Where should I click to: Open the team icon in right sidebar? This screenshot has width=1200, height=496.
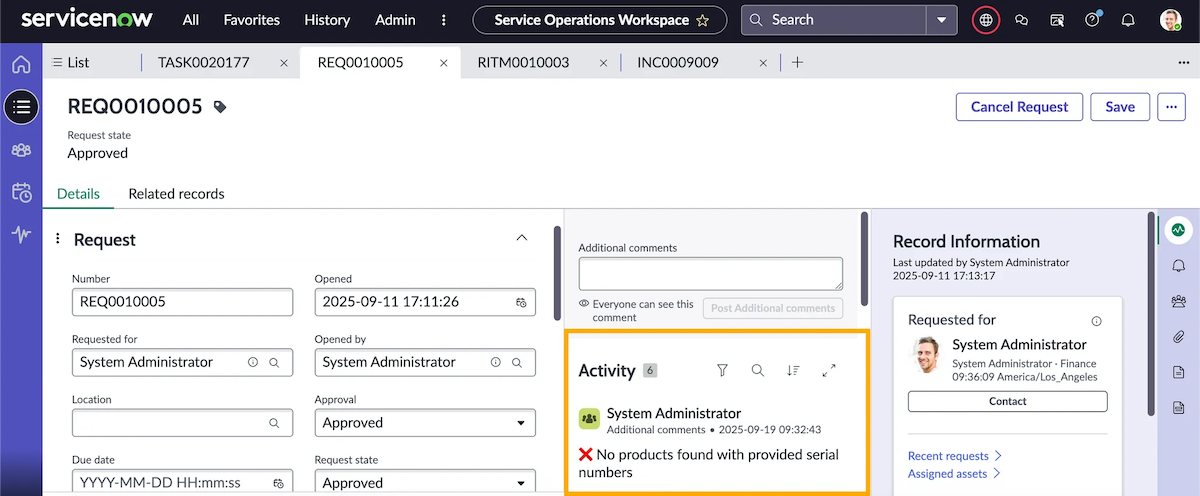pyautogui.click(x=1178, y=300)
